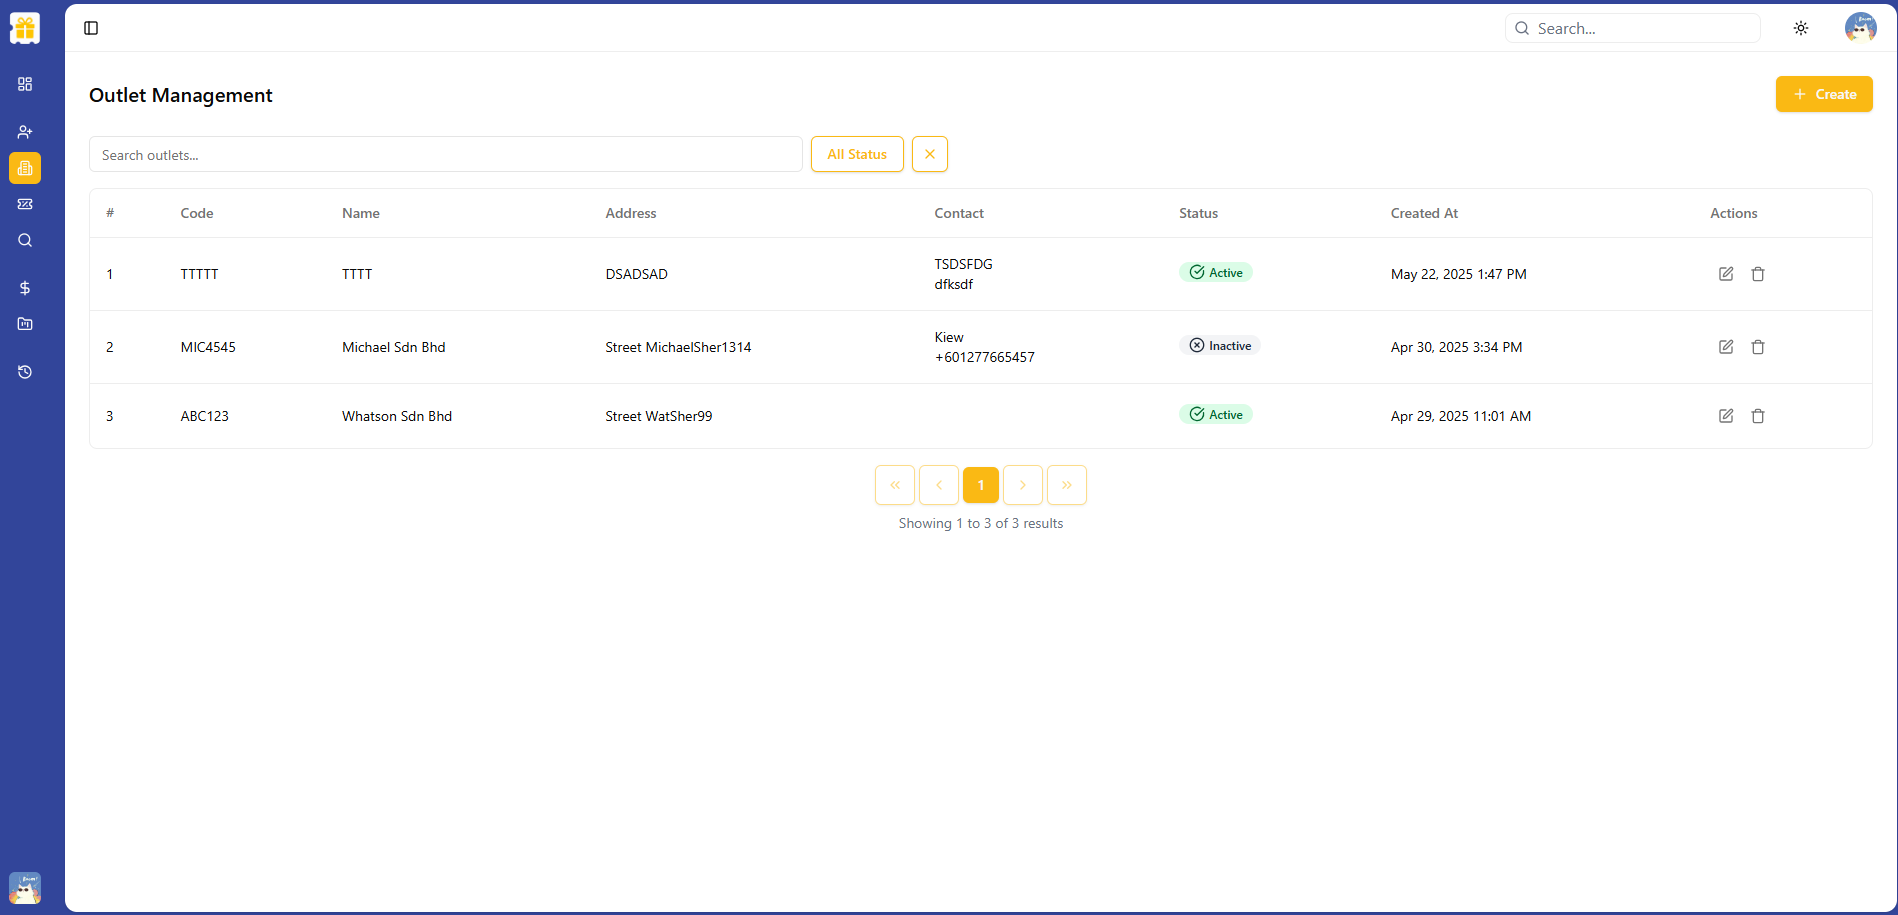Go to next page with right chevron

1022,484
